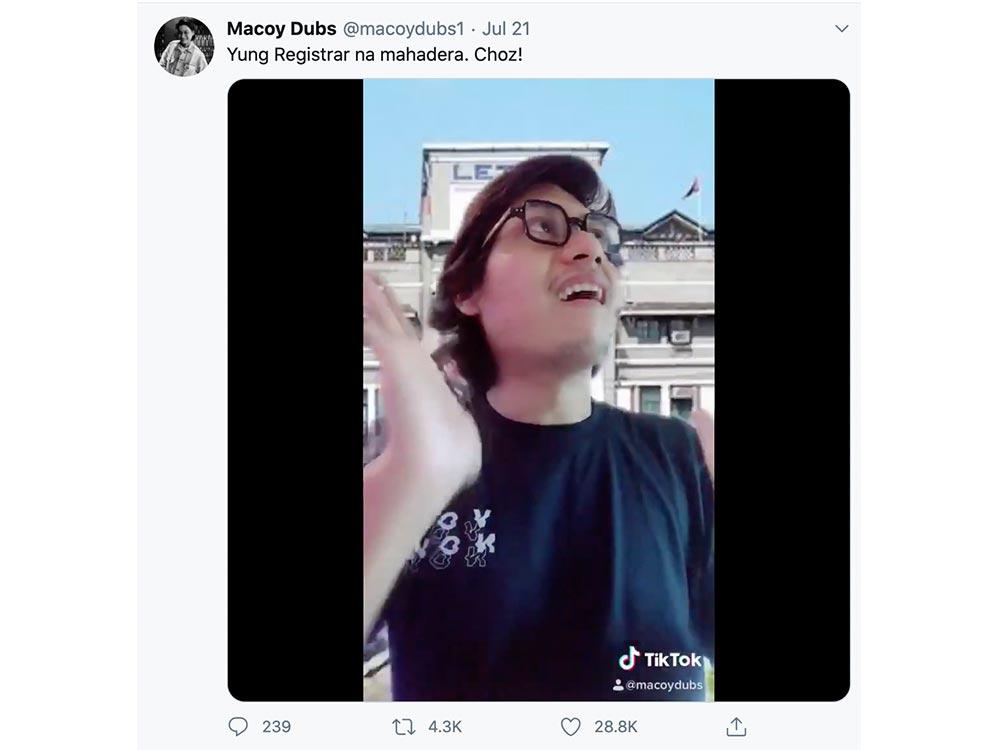Click the retweet arrows icon
Viewport: 1000px width, 750px height.
click(404, 726)
